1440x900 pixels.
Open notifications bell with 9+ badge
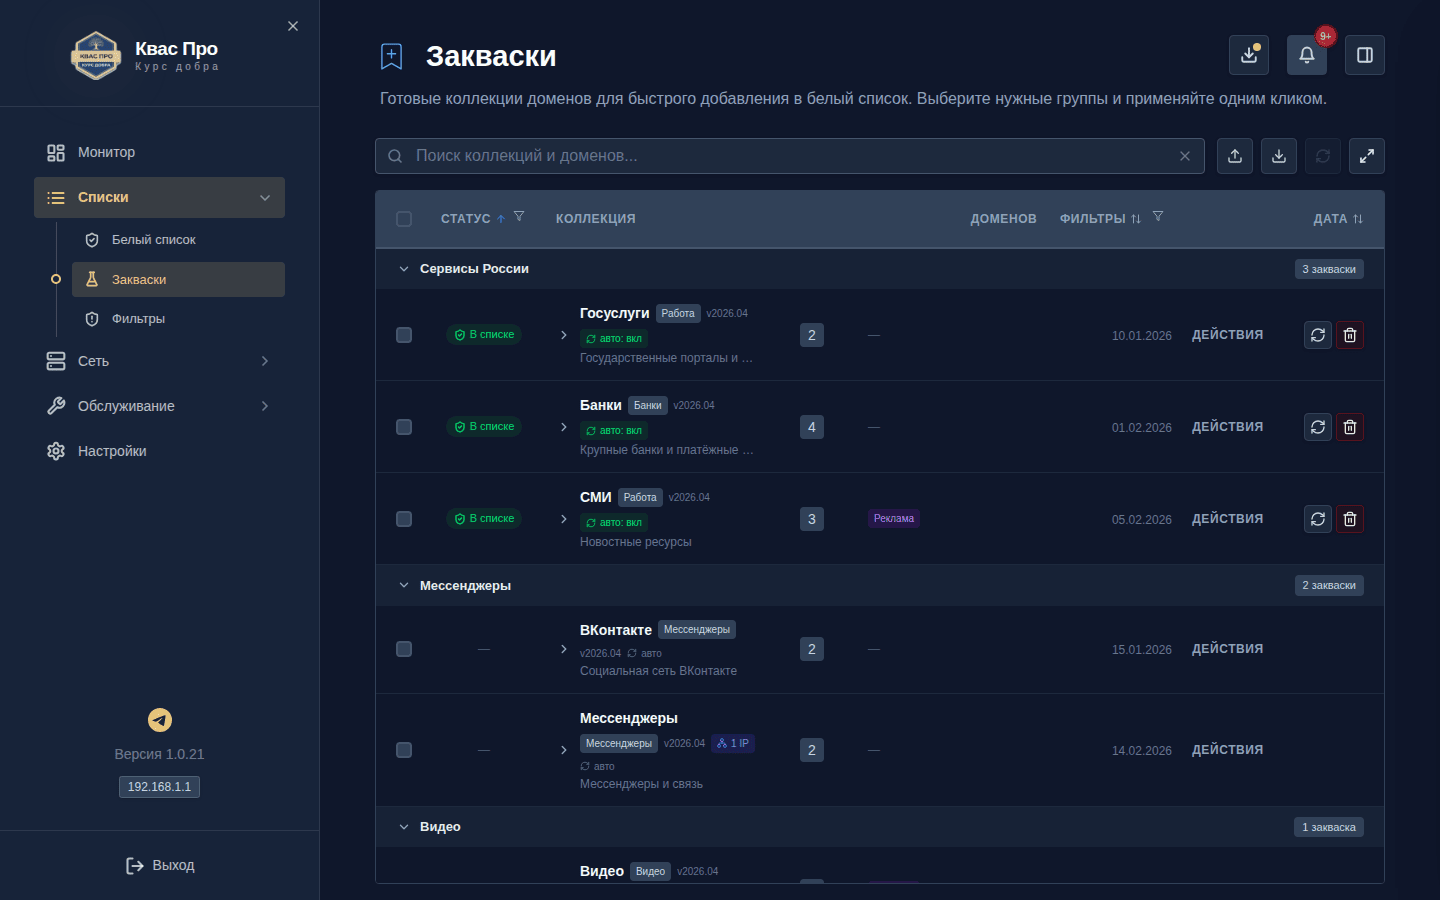click(1307, 55)
